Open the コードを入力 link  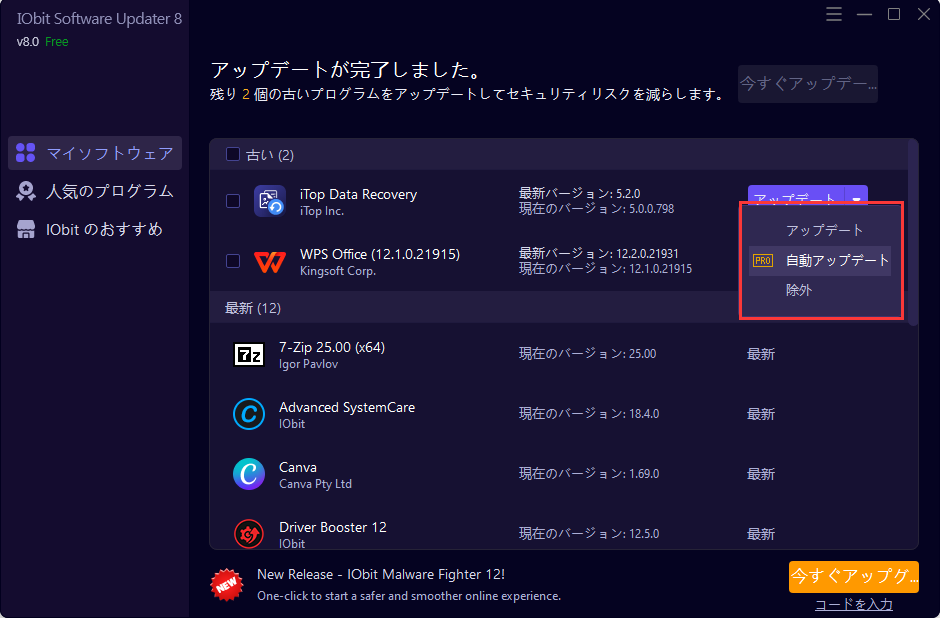(854, 604)
